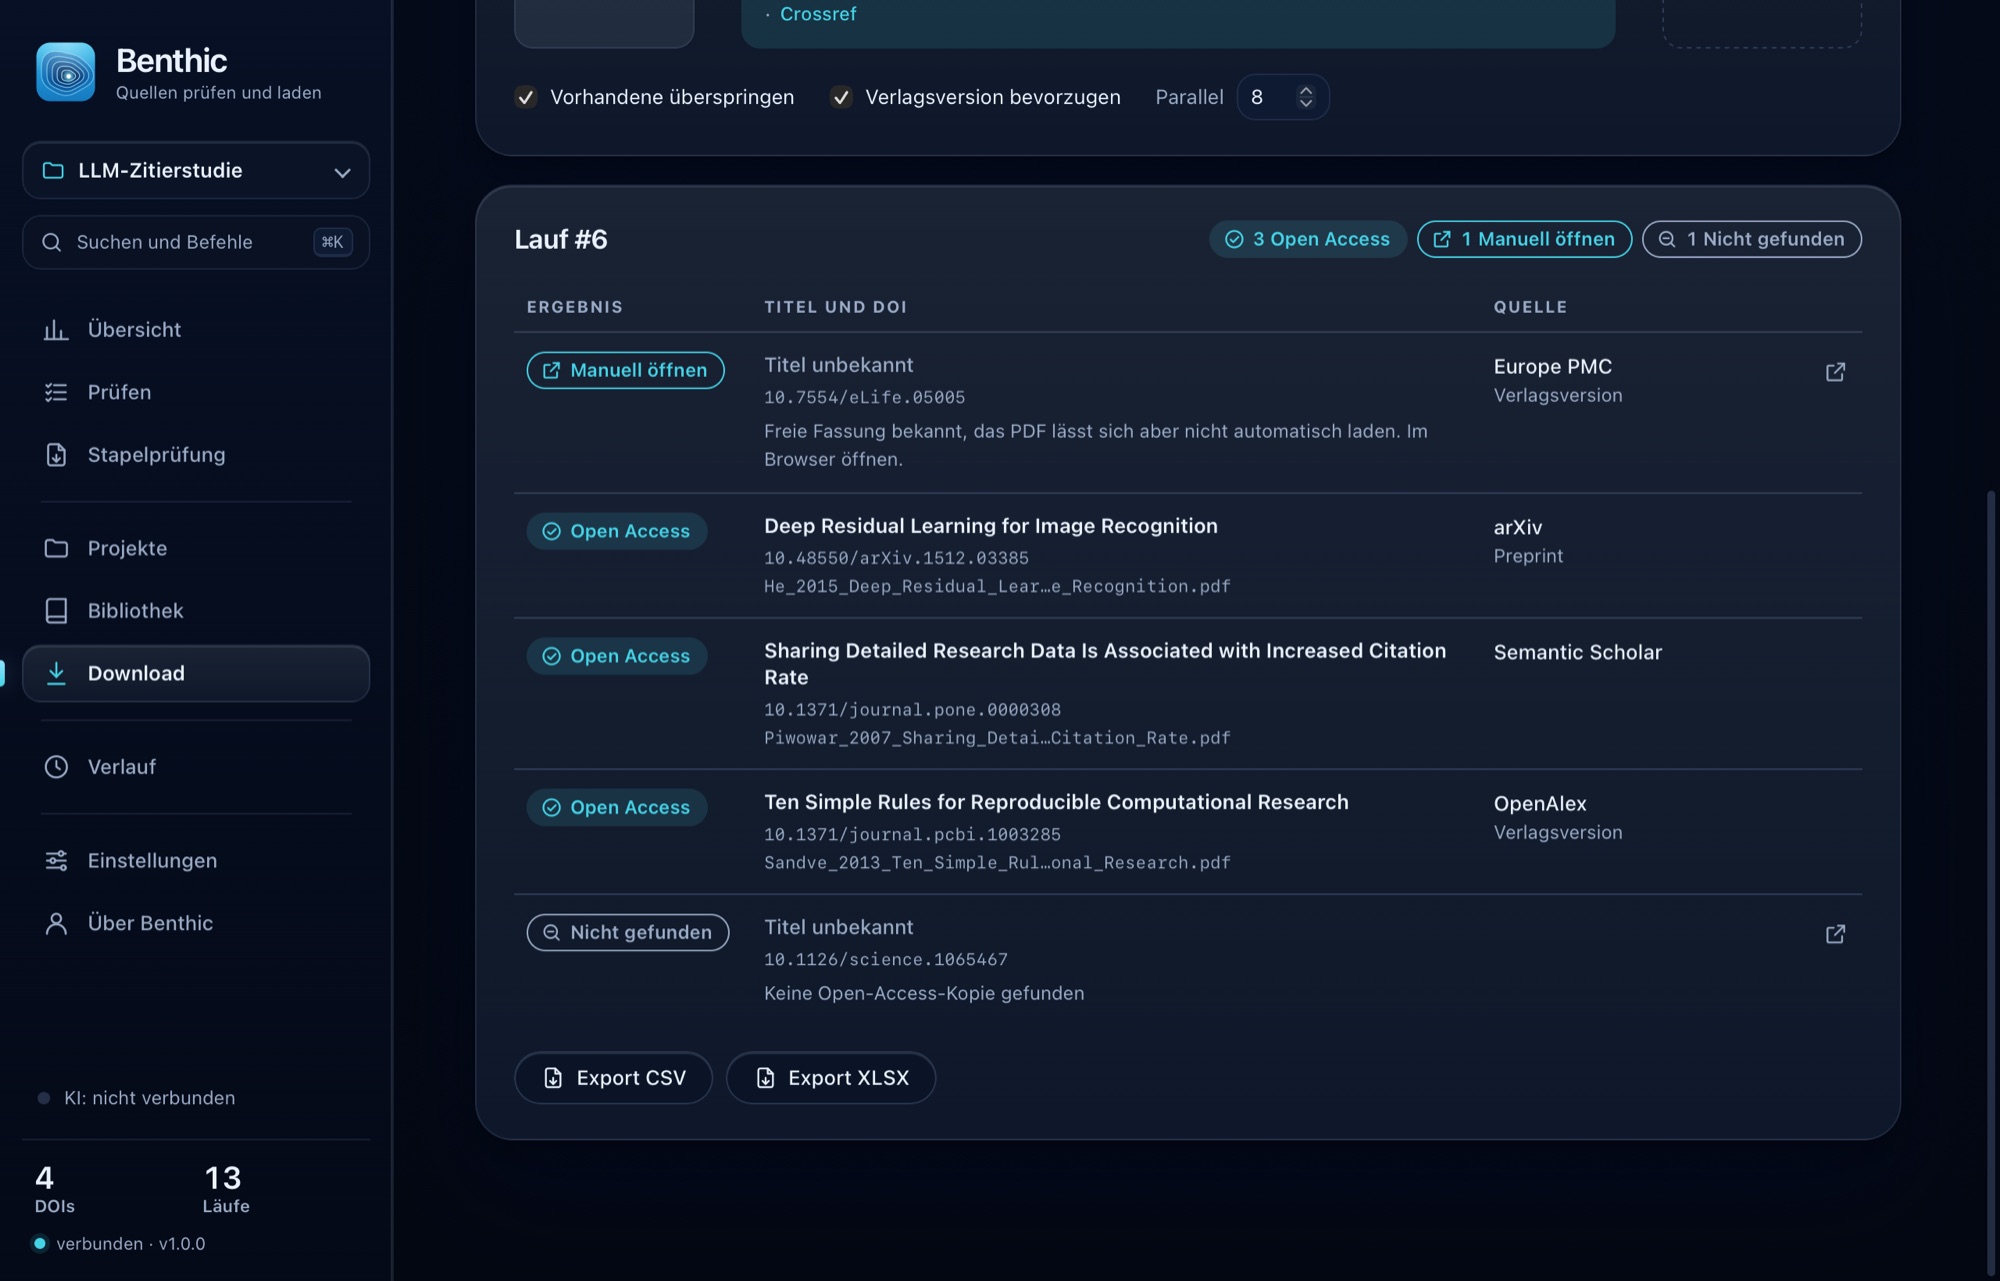Open external link icon for science.1065467 row
The image size is (2000, 1281).
1835,934
